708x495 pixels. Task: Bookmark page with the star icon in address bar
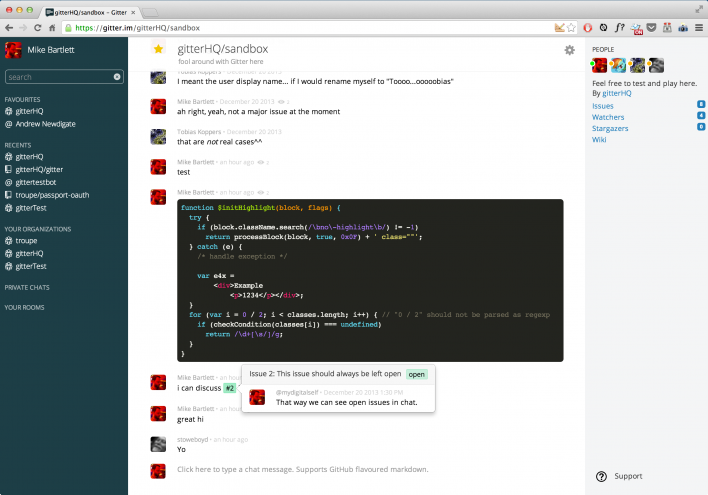pyautogui.click(x=571, y=28)
